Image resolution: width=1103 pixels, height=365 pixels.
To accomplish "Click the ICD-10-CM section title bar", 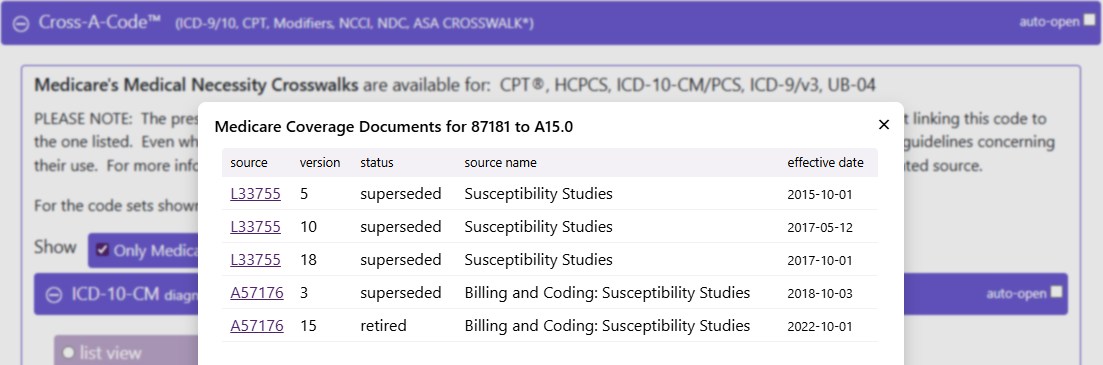I will tap(551, 294).
